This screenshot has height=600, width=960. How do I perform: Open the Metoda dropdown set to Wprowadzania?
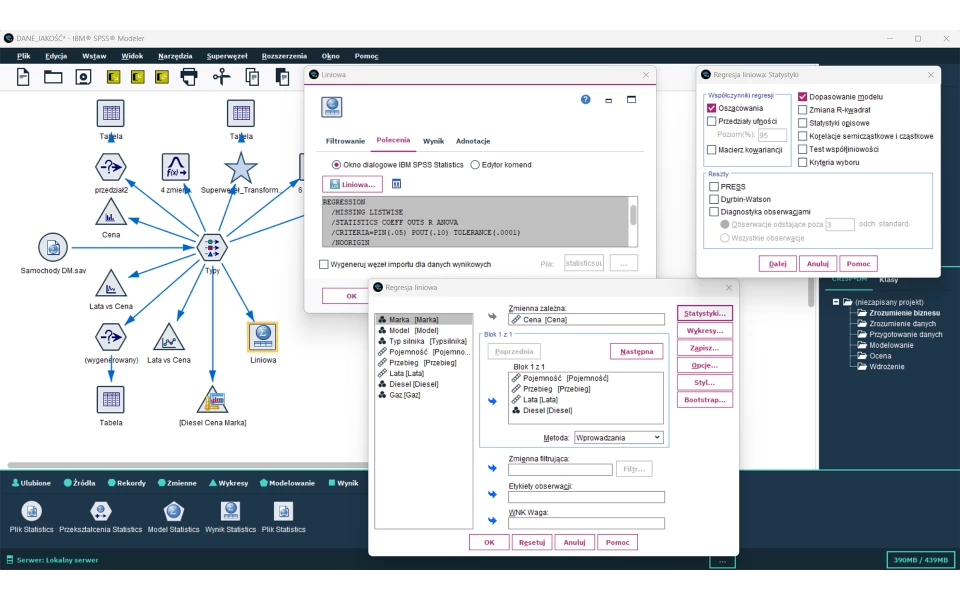click(x=618, y=438)
